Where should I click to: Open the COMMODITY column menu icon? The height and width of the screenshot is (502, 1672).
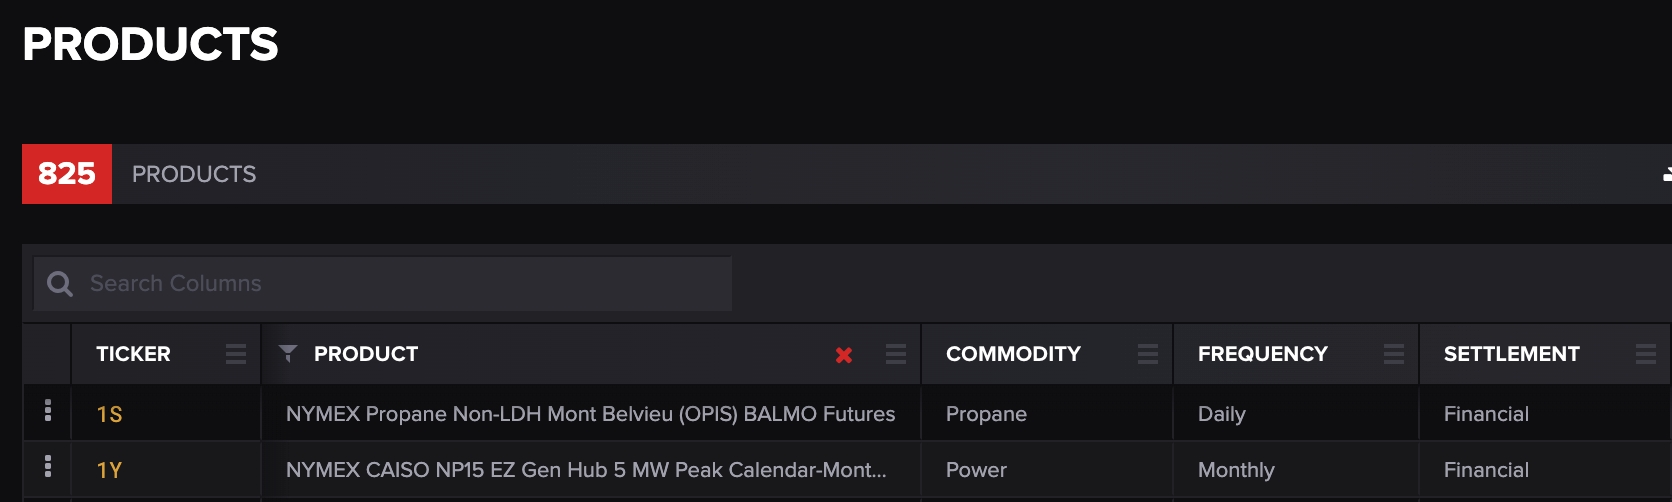[x=1148, y=354]
